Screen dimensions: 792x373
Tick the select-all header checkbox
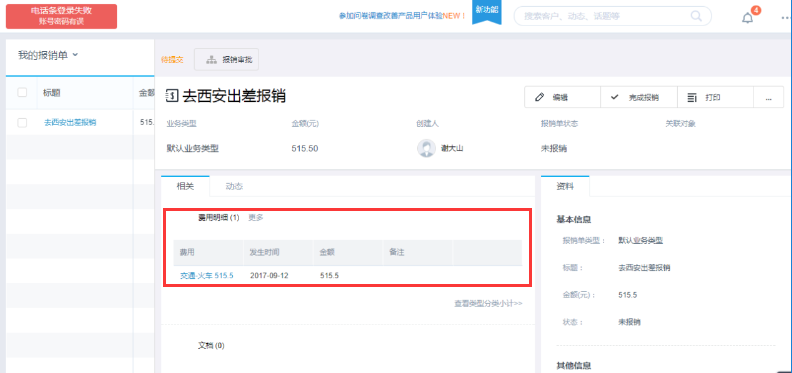pos(22,92)
